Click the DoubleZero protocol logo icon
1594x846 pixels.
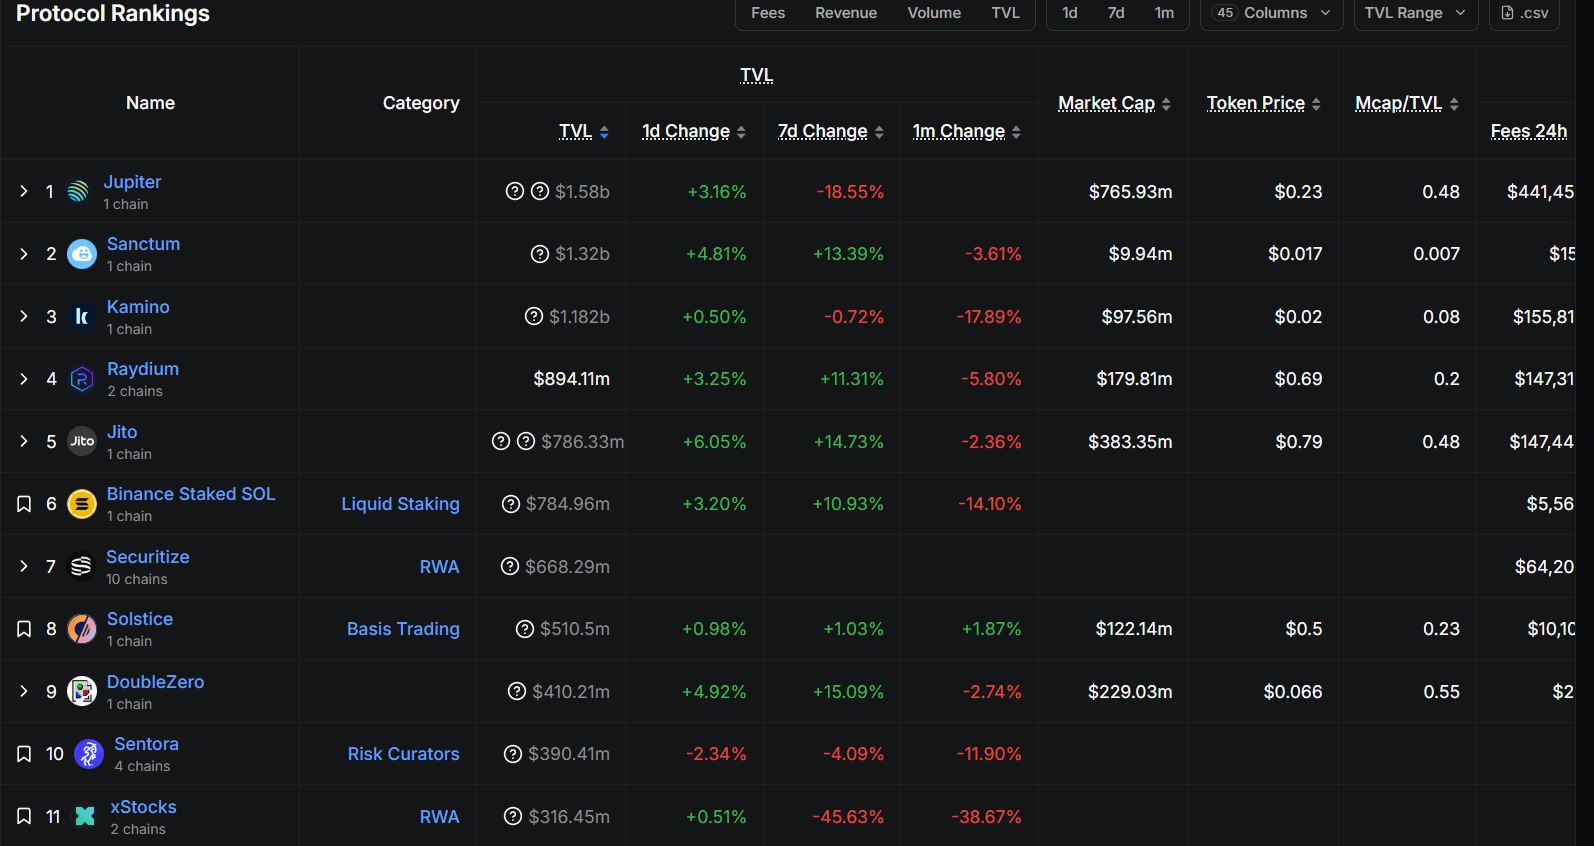tap(82, 691)
